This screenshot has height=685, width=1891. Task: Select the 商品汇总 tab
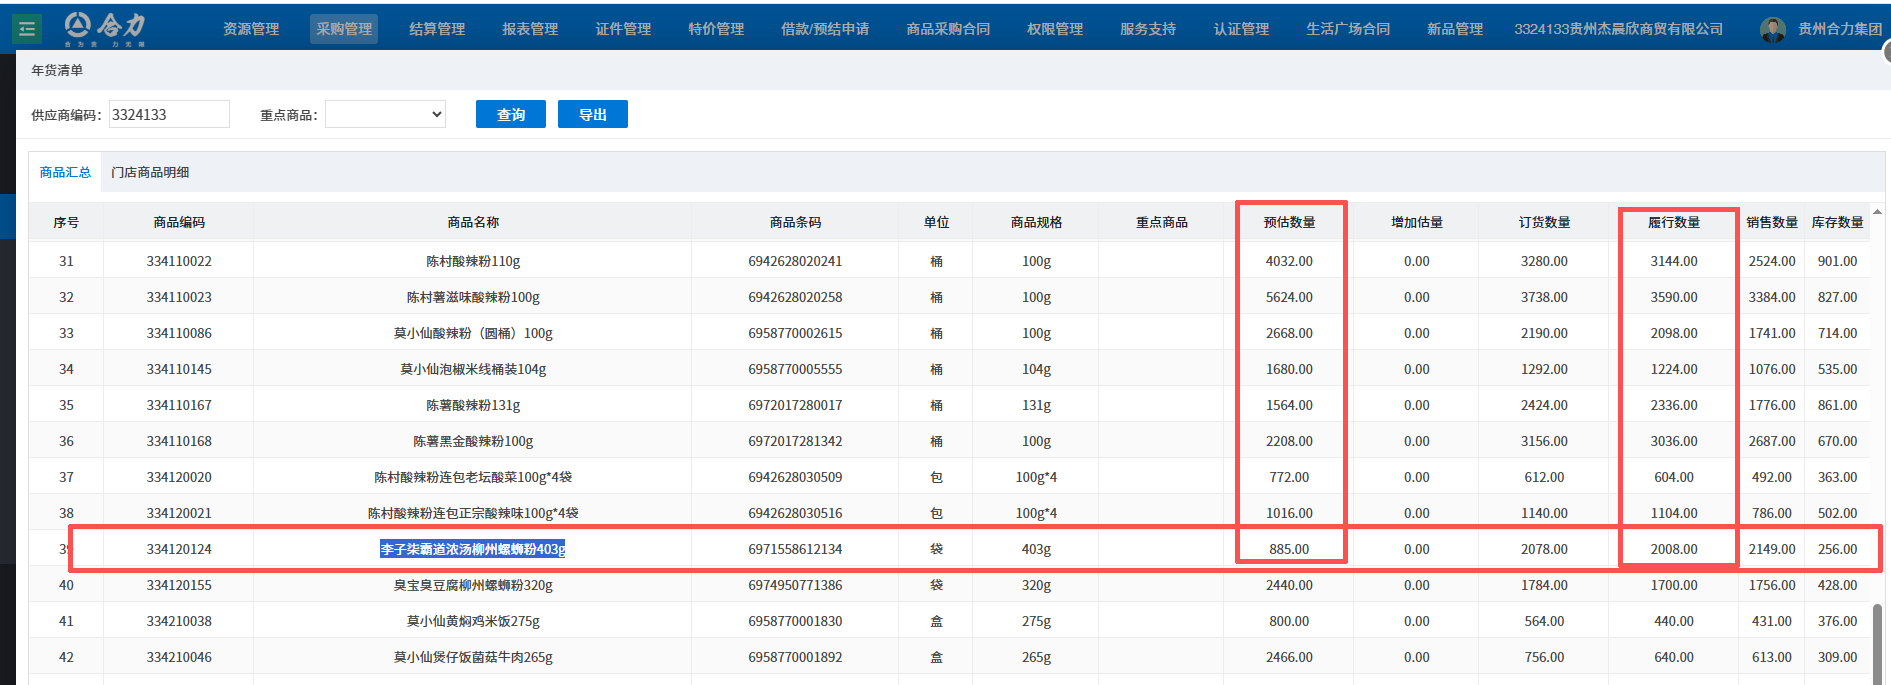(65, 172)
